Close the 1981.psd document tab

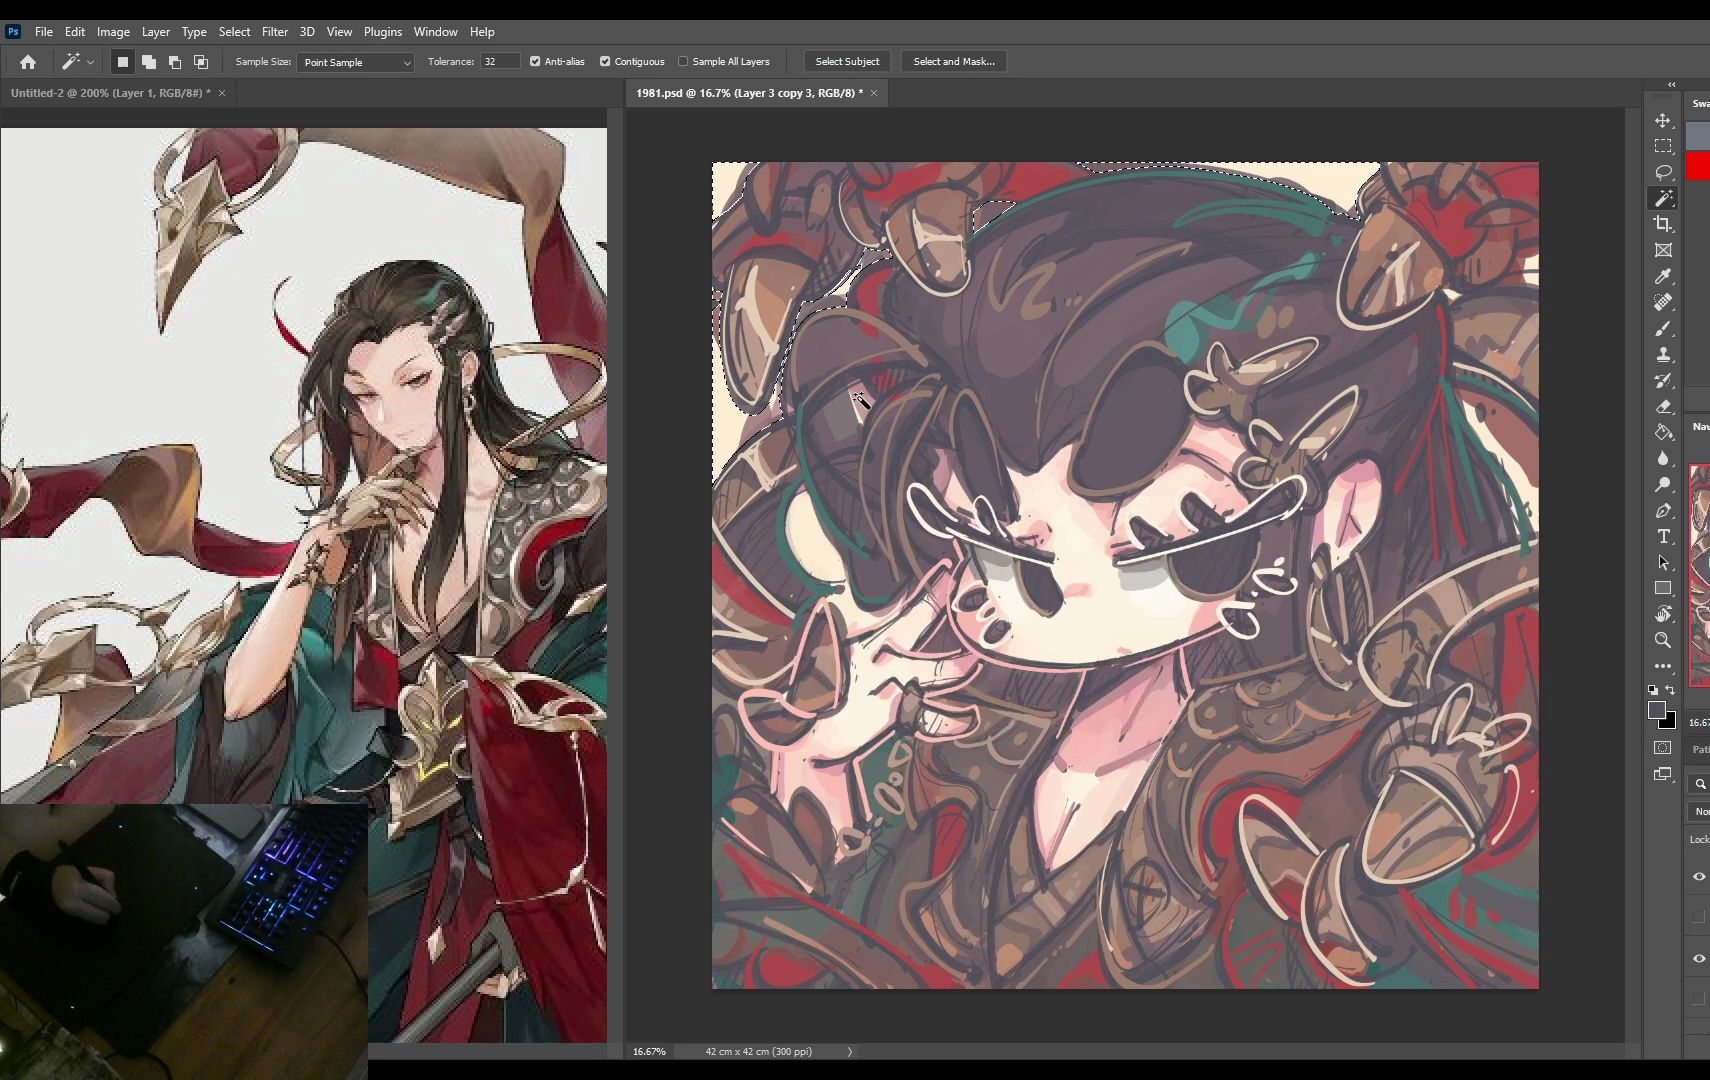pyautogui.click(x=874, y=93)
